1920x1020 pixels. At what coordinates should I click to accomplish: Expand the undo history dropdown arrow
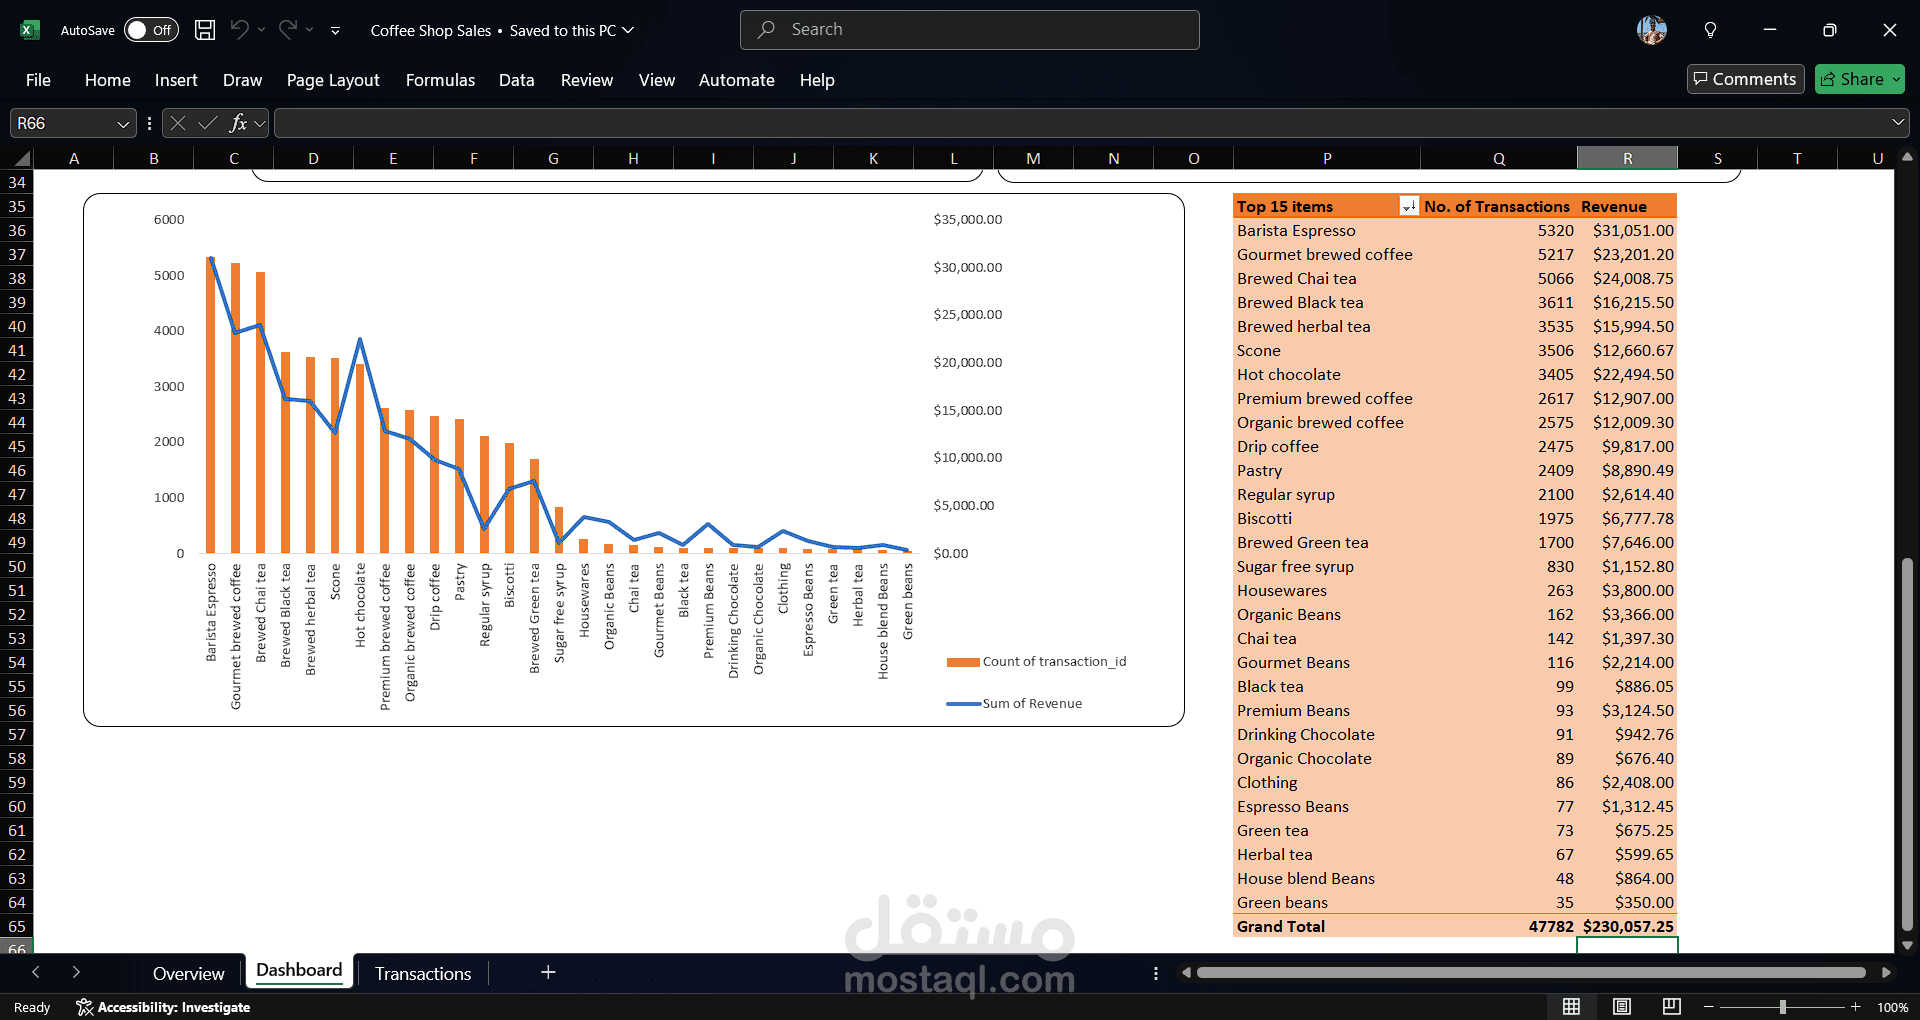(x=261, y=30)
